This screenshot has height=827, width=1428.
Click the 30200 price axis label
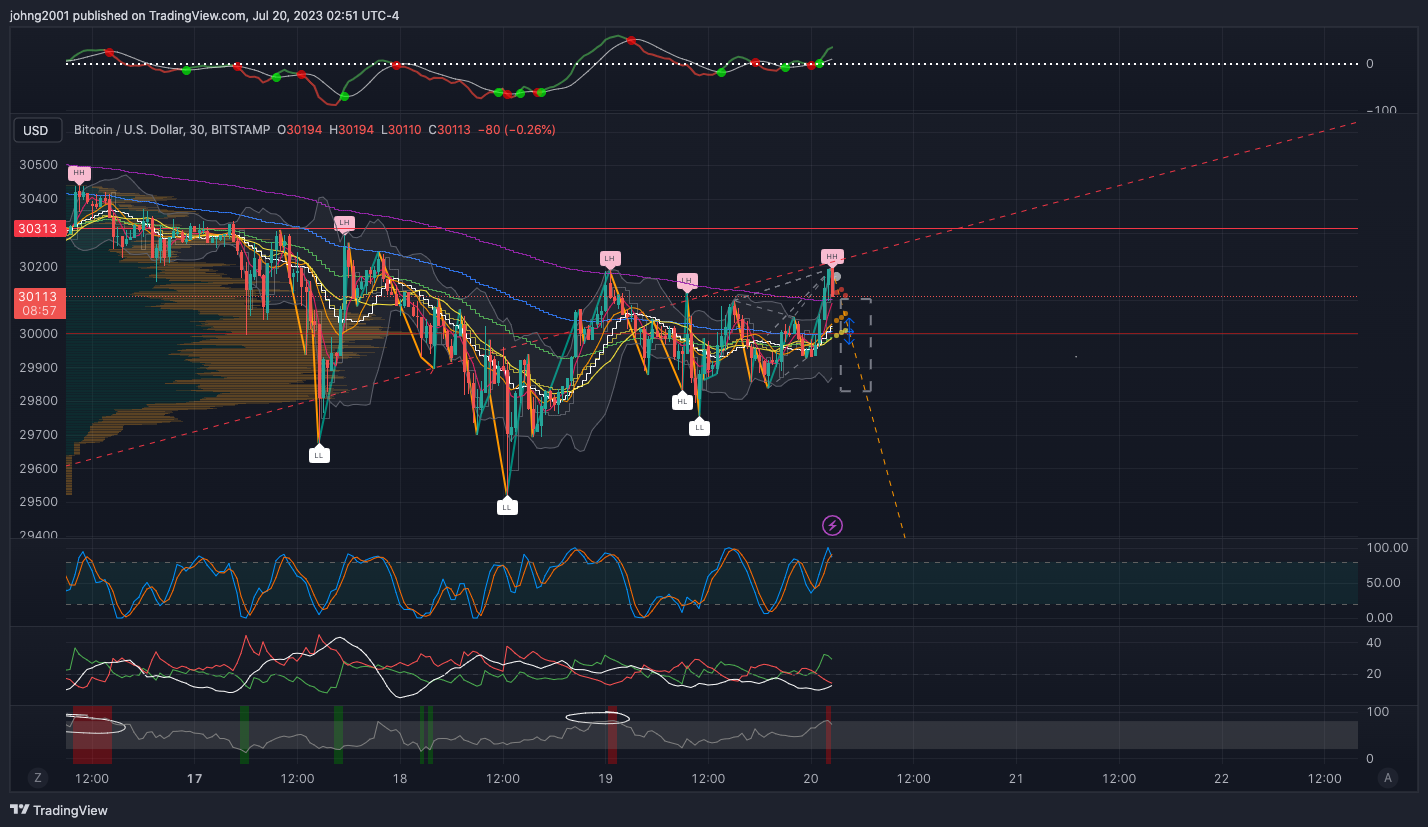coord(37,267)
